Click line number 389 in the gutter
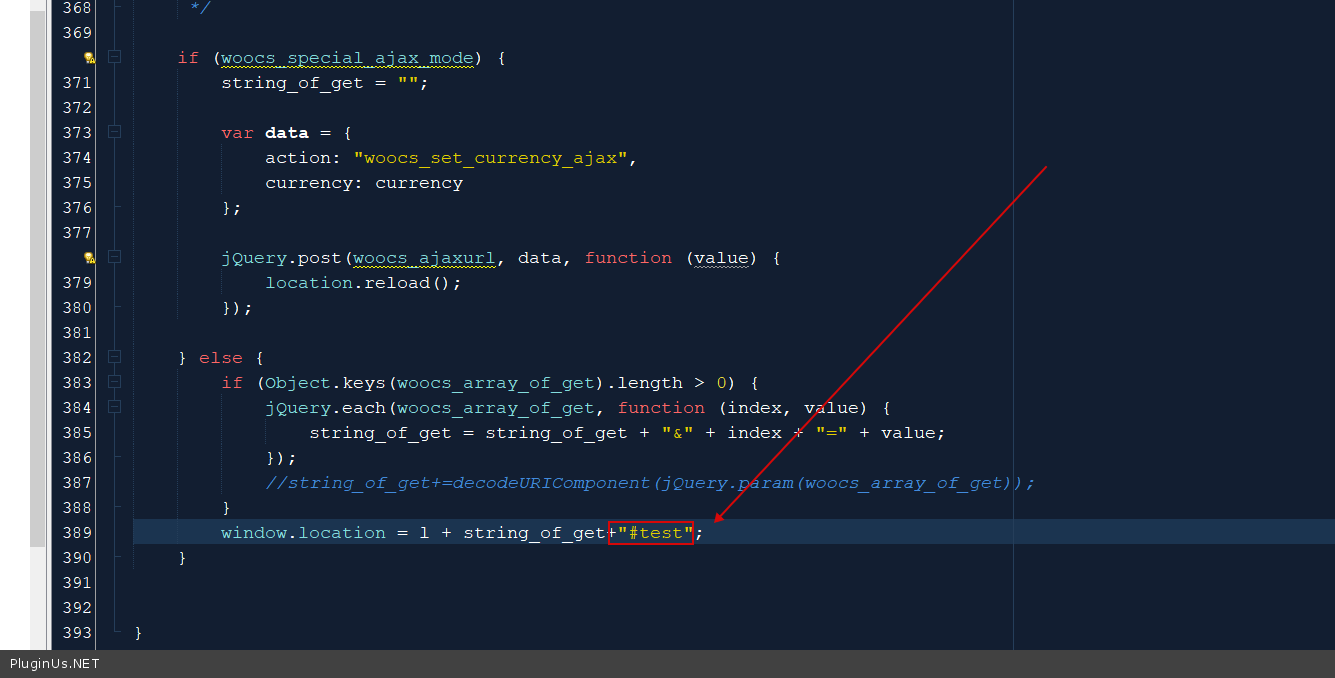Image resolution: width=1335 pixels, height=678 pixels. click(77, 533)
